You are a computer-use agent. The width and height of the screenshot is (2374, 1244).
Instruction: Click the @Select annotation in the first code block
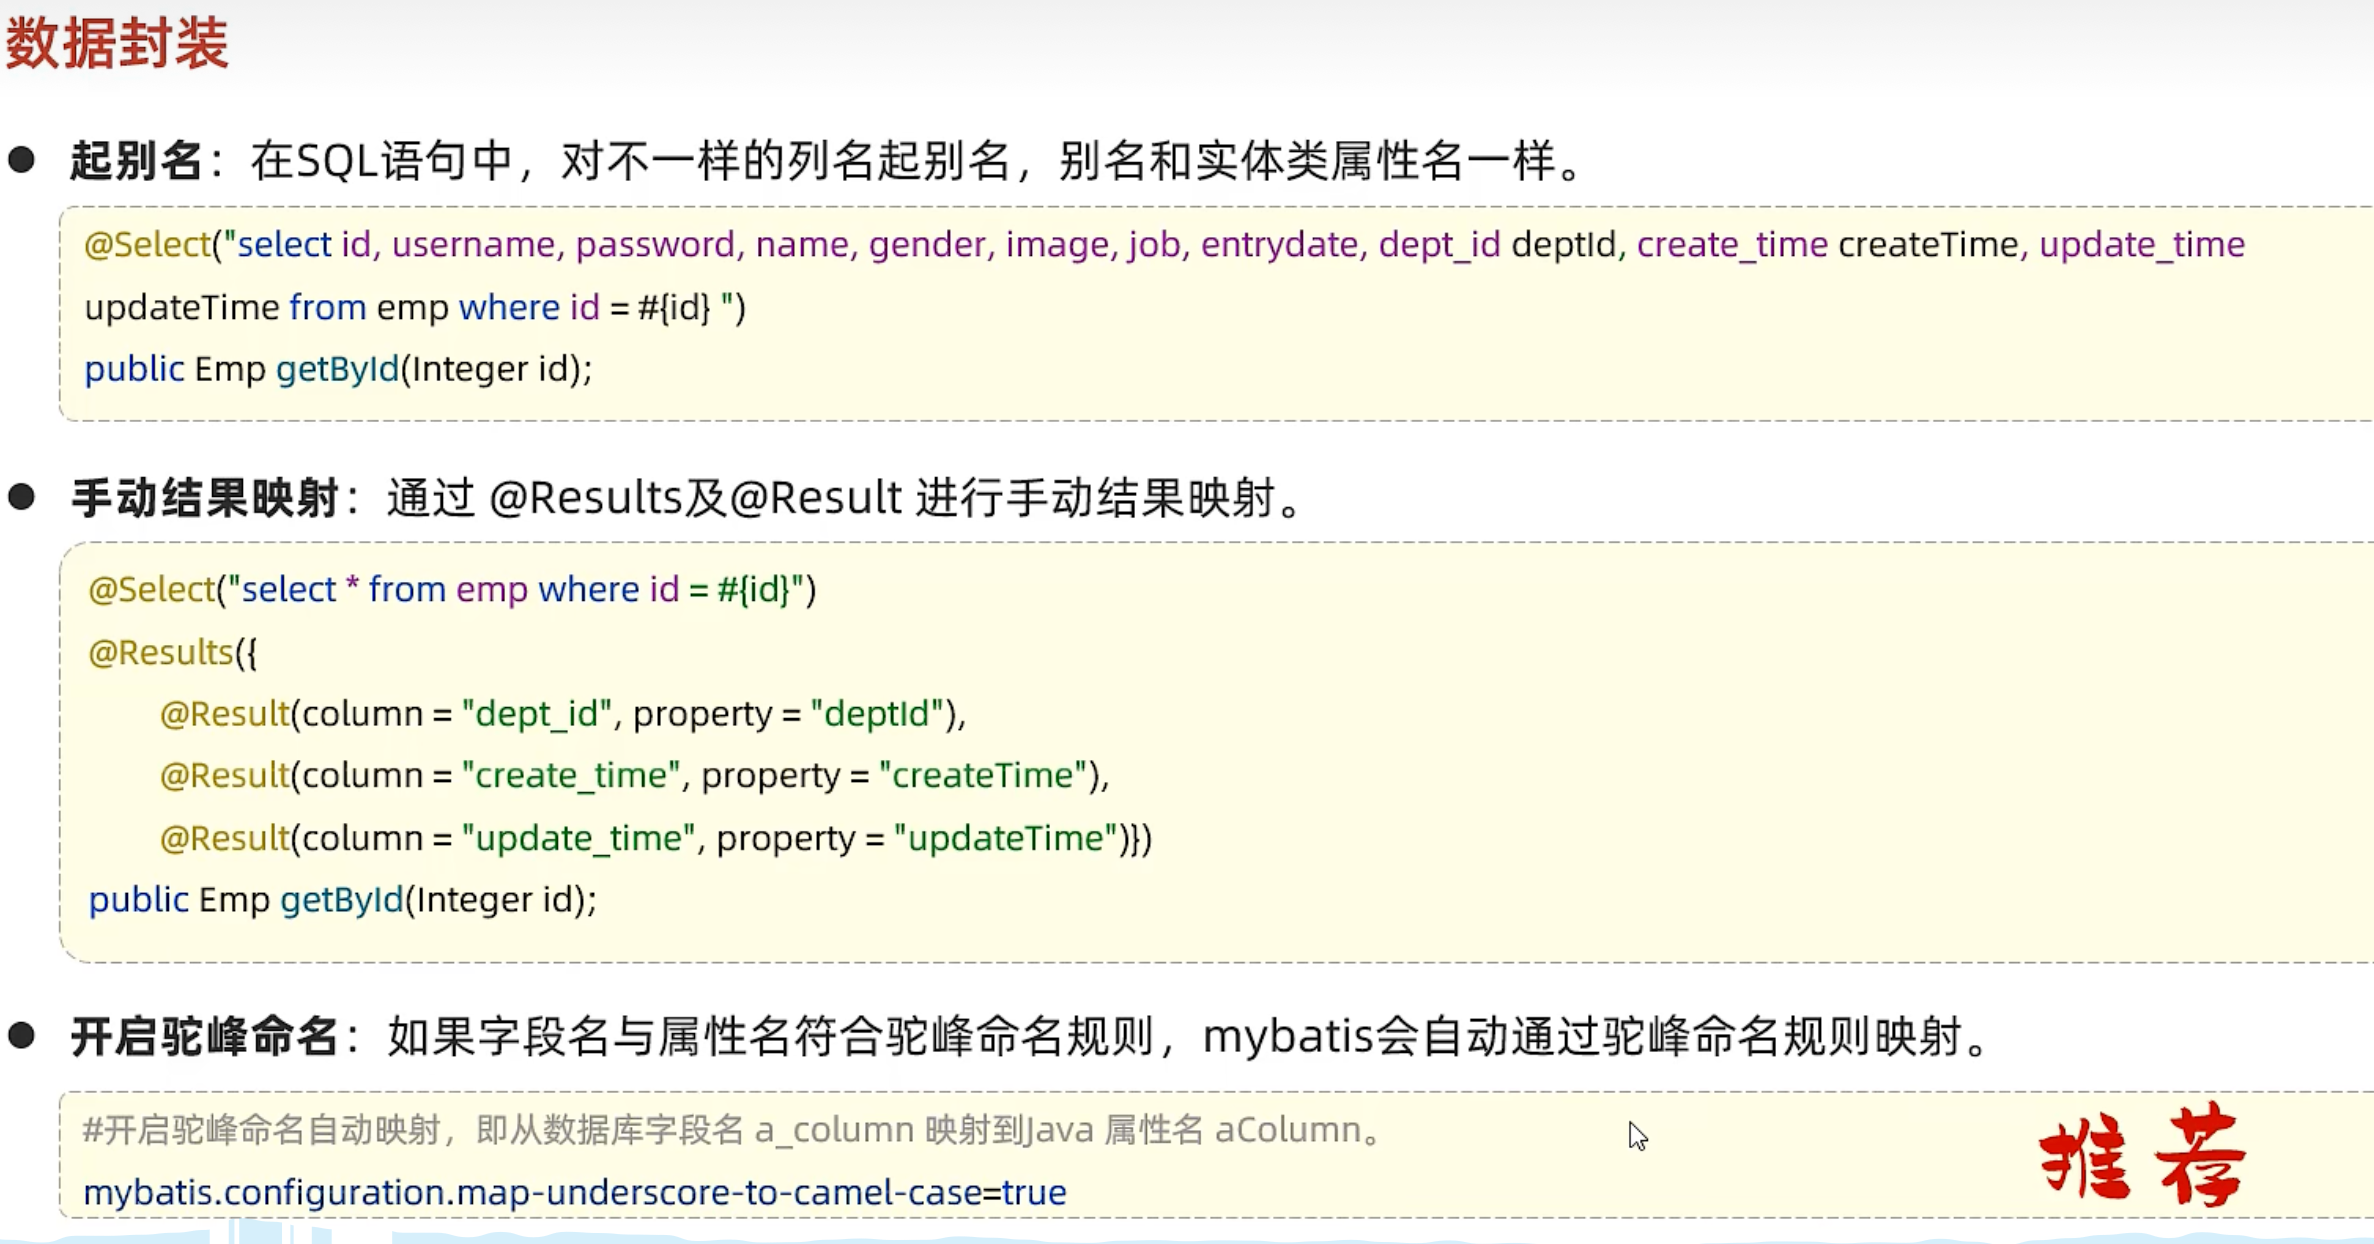pos(147,244)
